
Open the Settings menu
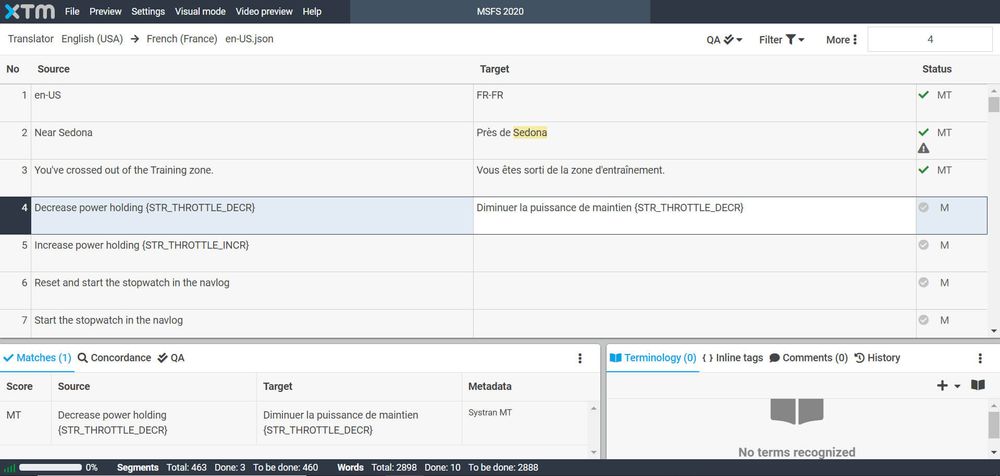point(148,11)
